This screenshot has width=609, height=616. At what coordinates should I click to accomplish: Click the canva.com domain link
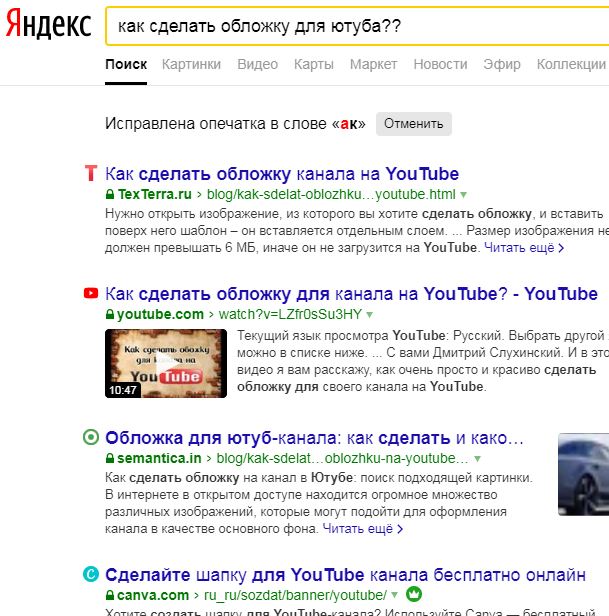pyautogui.click(x=153, y=595)
